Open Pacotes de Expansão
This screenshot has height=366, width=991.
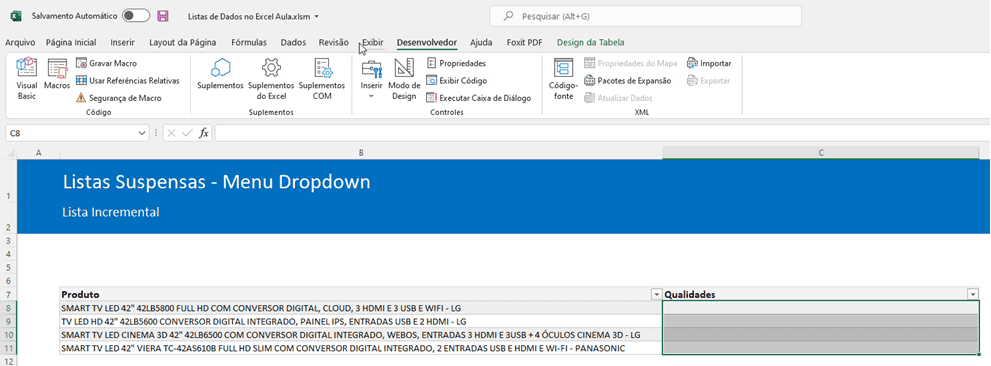(x=627, y=80)
